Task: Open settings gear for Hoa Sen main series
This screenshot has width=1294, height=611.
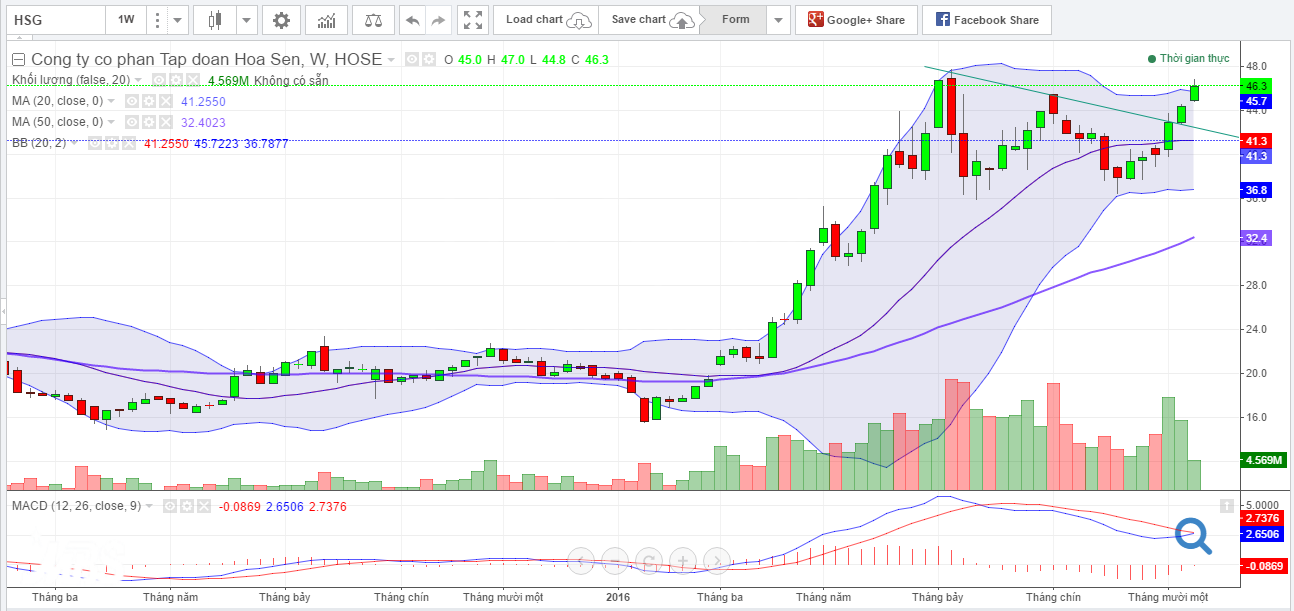Action: [429, 59]
